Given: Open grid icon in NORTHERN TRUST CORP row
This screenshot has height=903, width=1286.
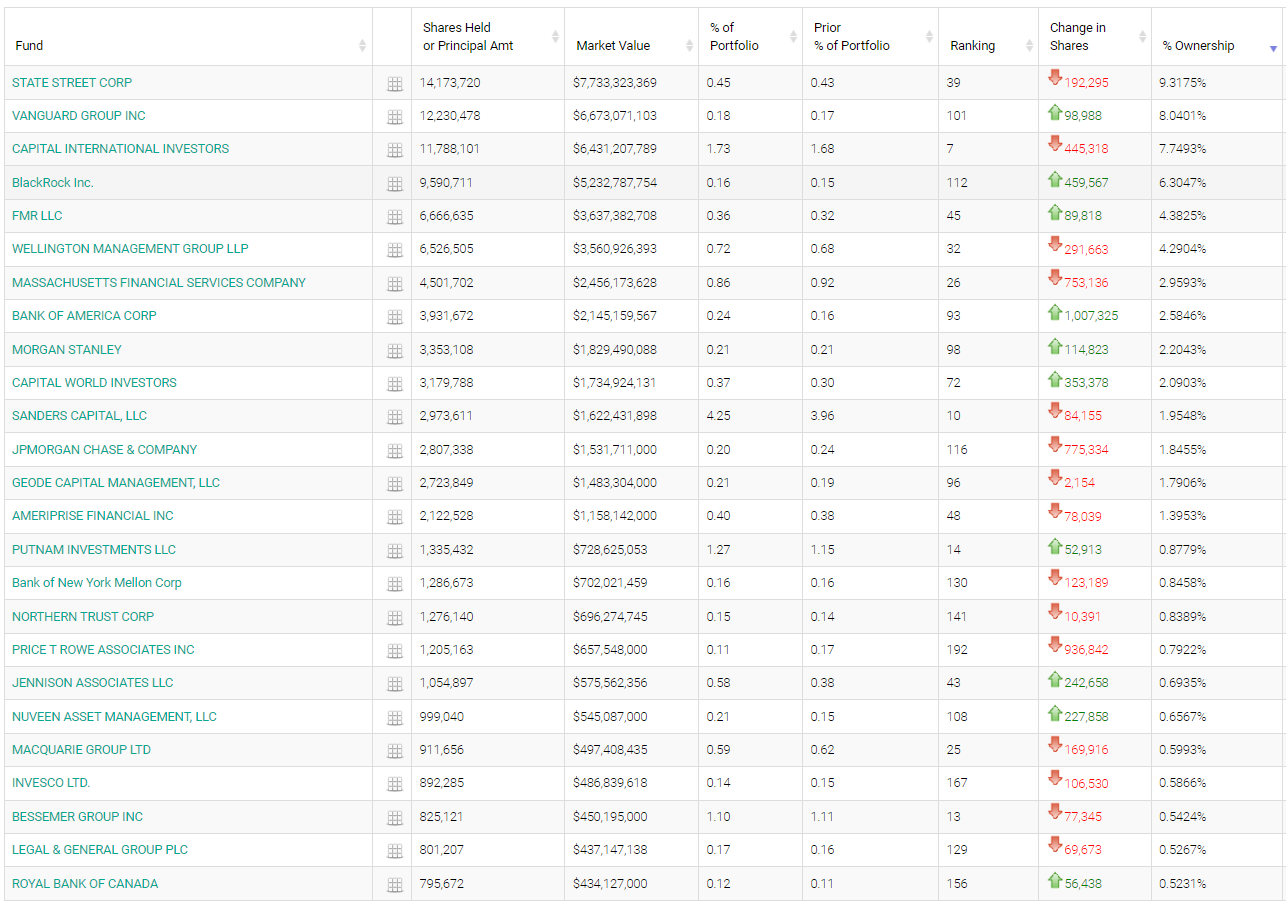Looking at the screenshot, I should (394, 618).
